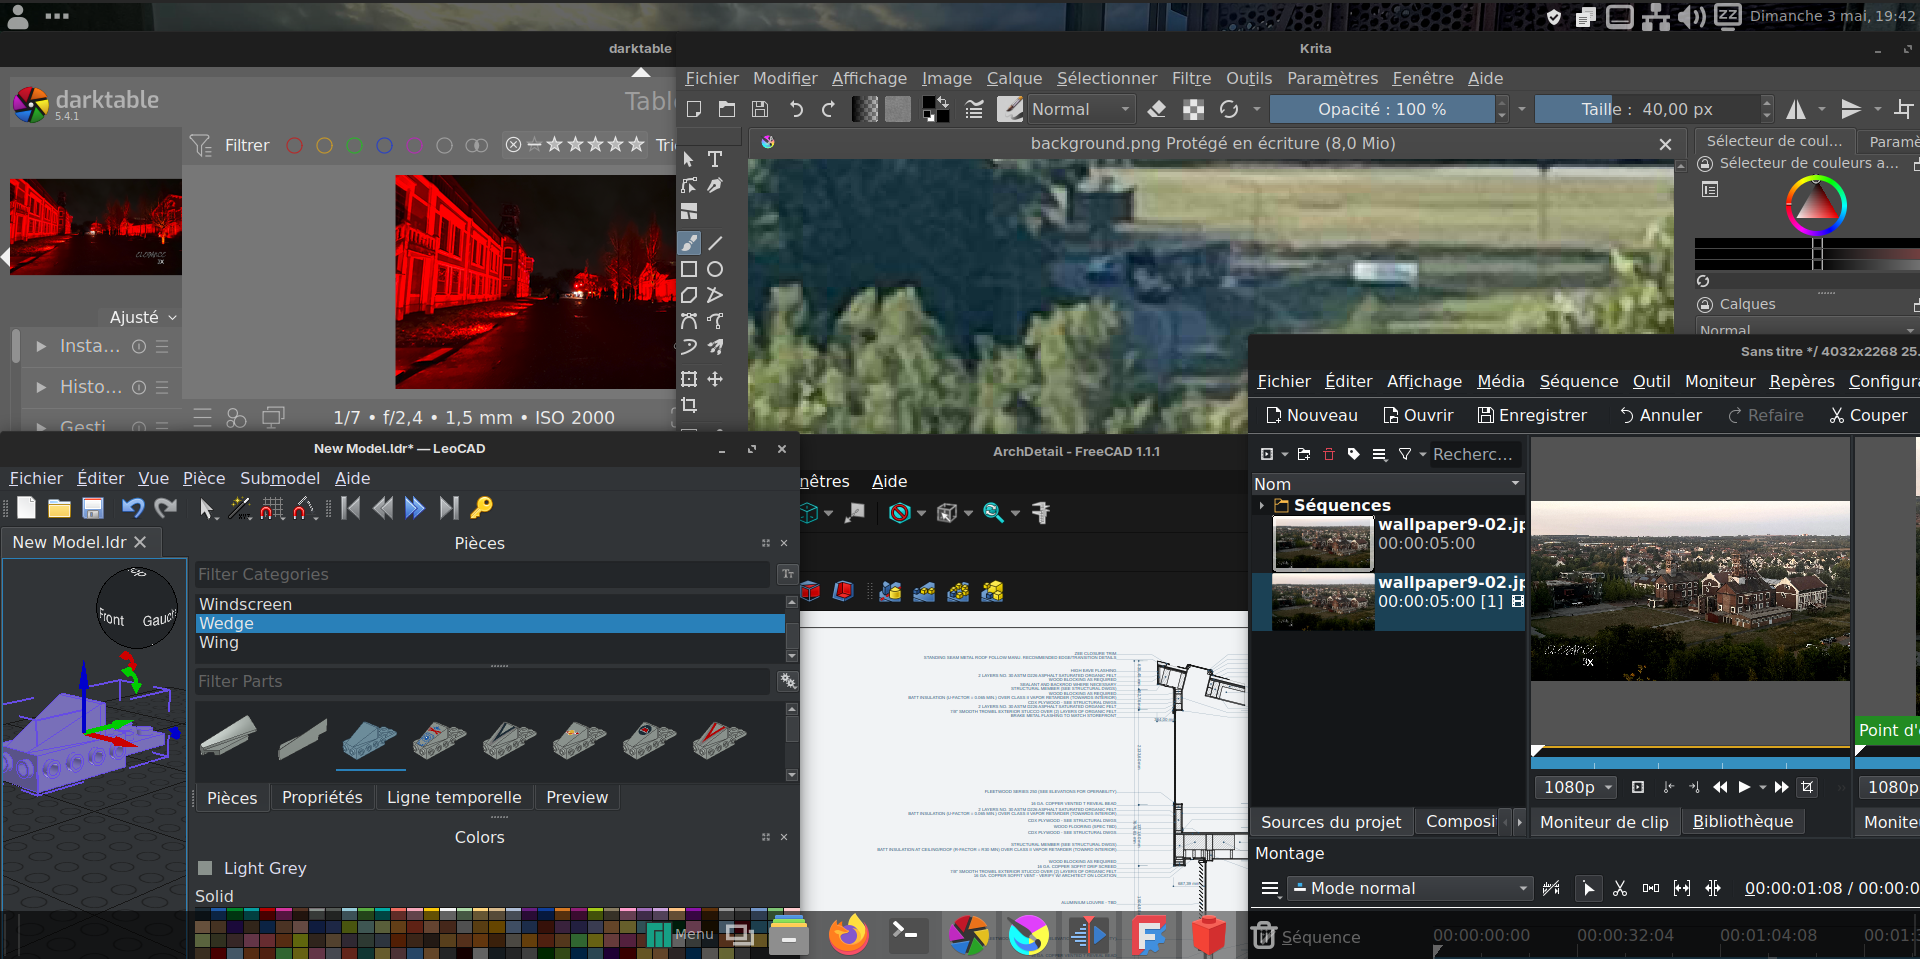
Task: Open the Krita brush preset chooser
Action: pos(1010,109)
